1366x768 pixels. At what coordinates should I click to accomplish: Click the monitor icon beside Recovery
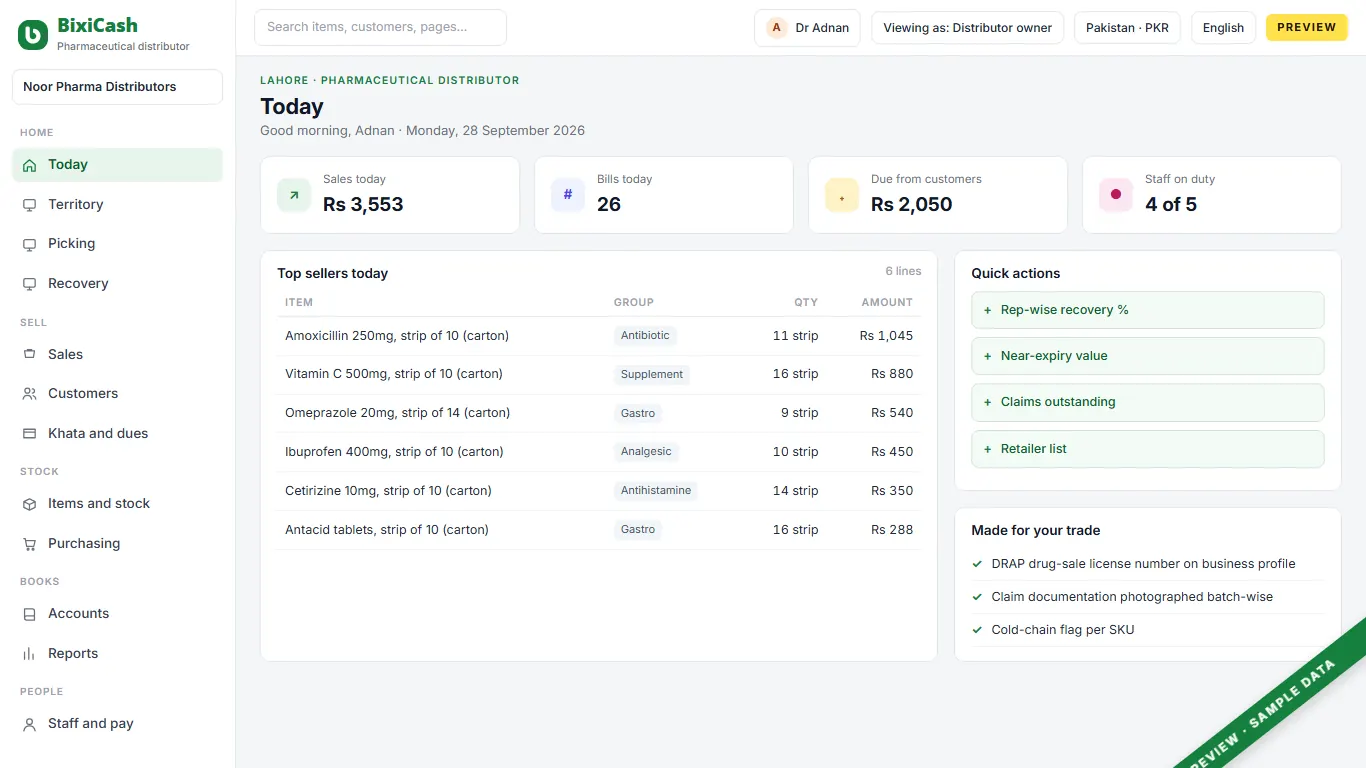point(29,284)
